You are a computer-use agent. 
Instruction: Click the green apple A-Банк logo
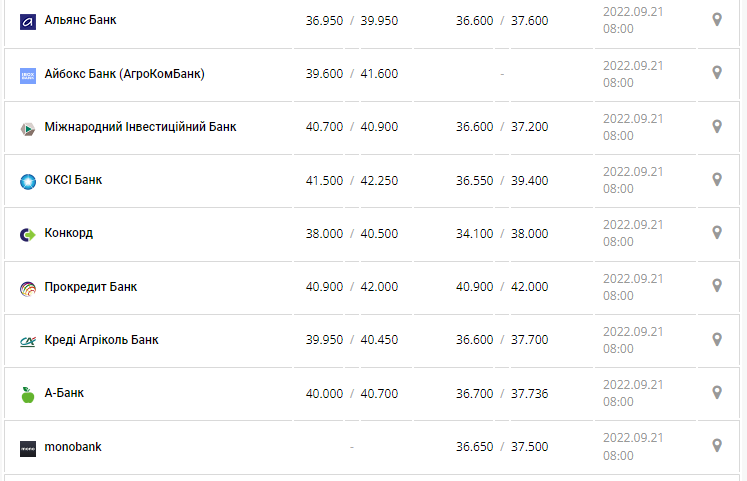[28, 394]
